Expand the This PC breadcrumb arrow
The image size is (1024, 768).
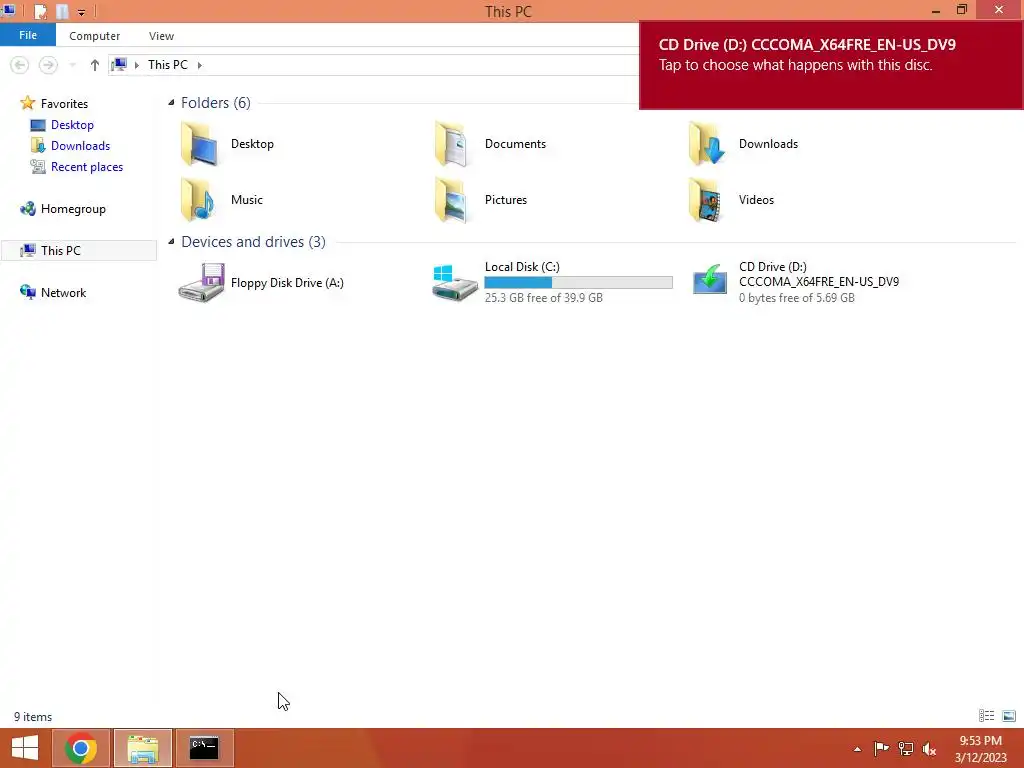tap(200, 65)
